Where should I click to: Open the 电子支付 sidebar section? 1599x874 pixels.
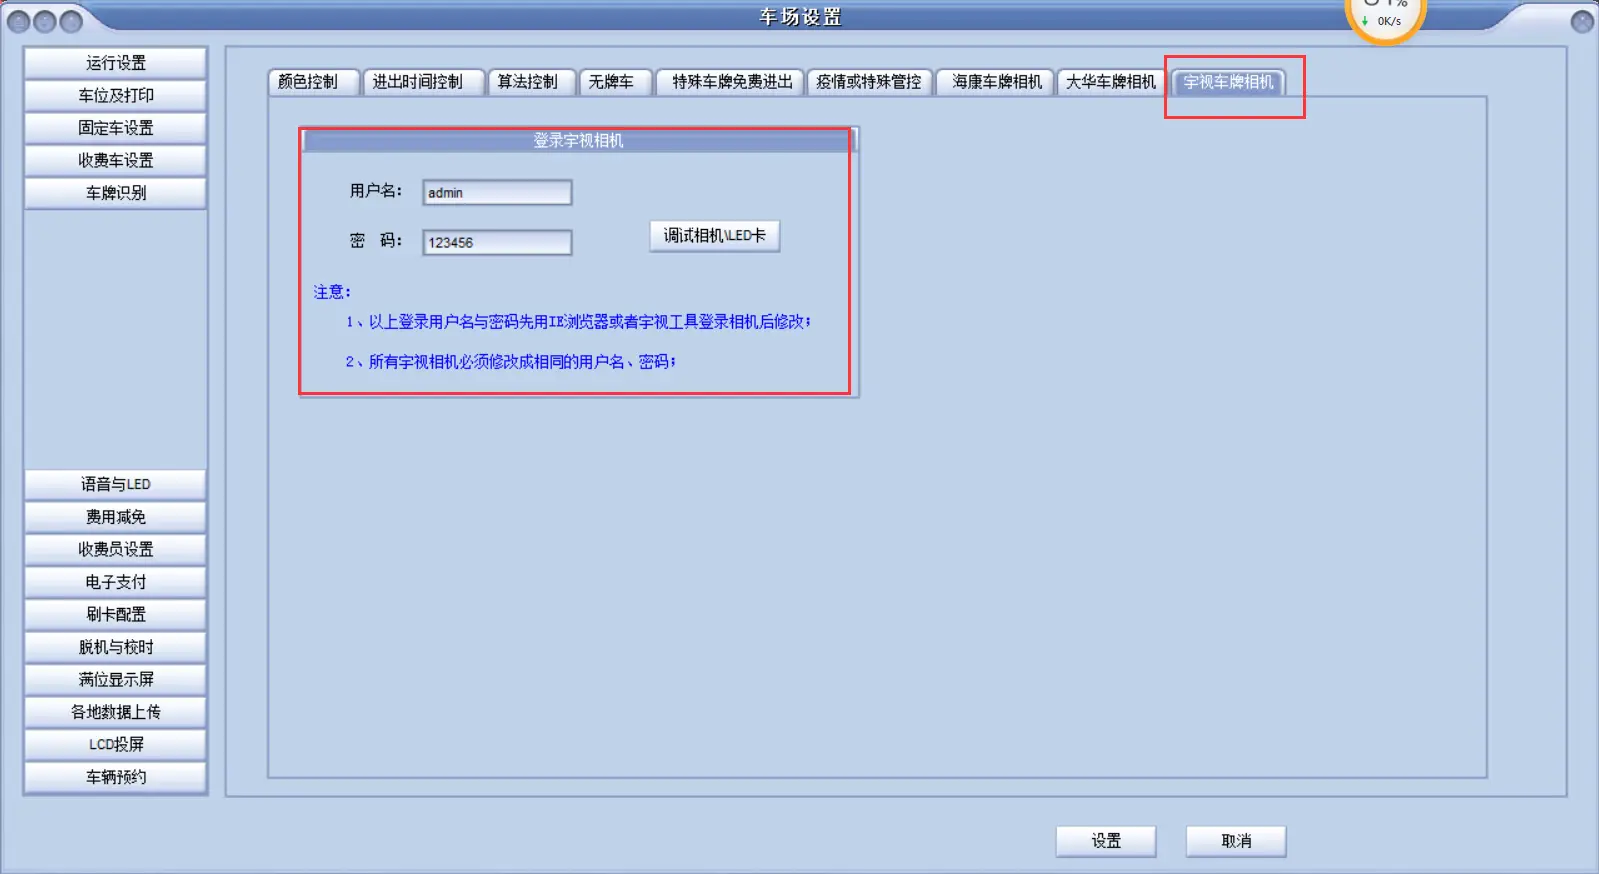coord(116,582)
